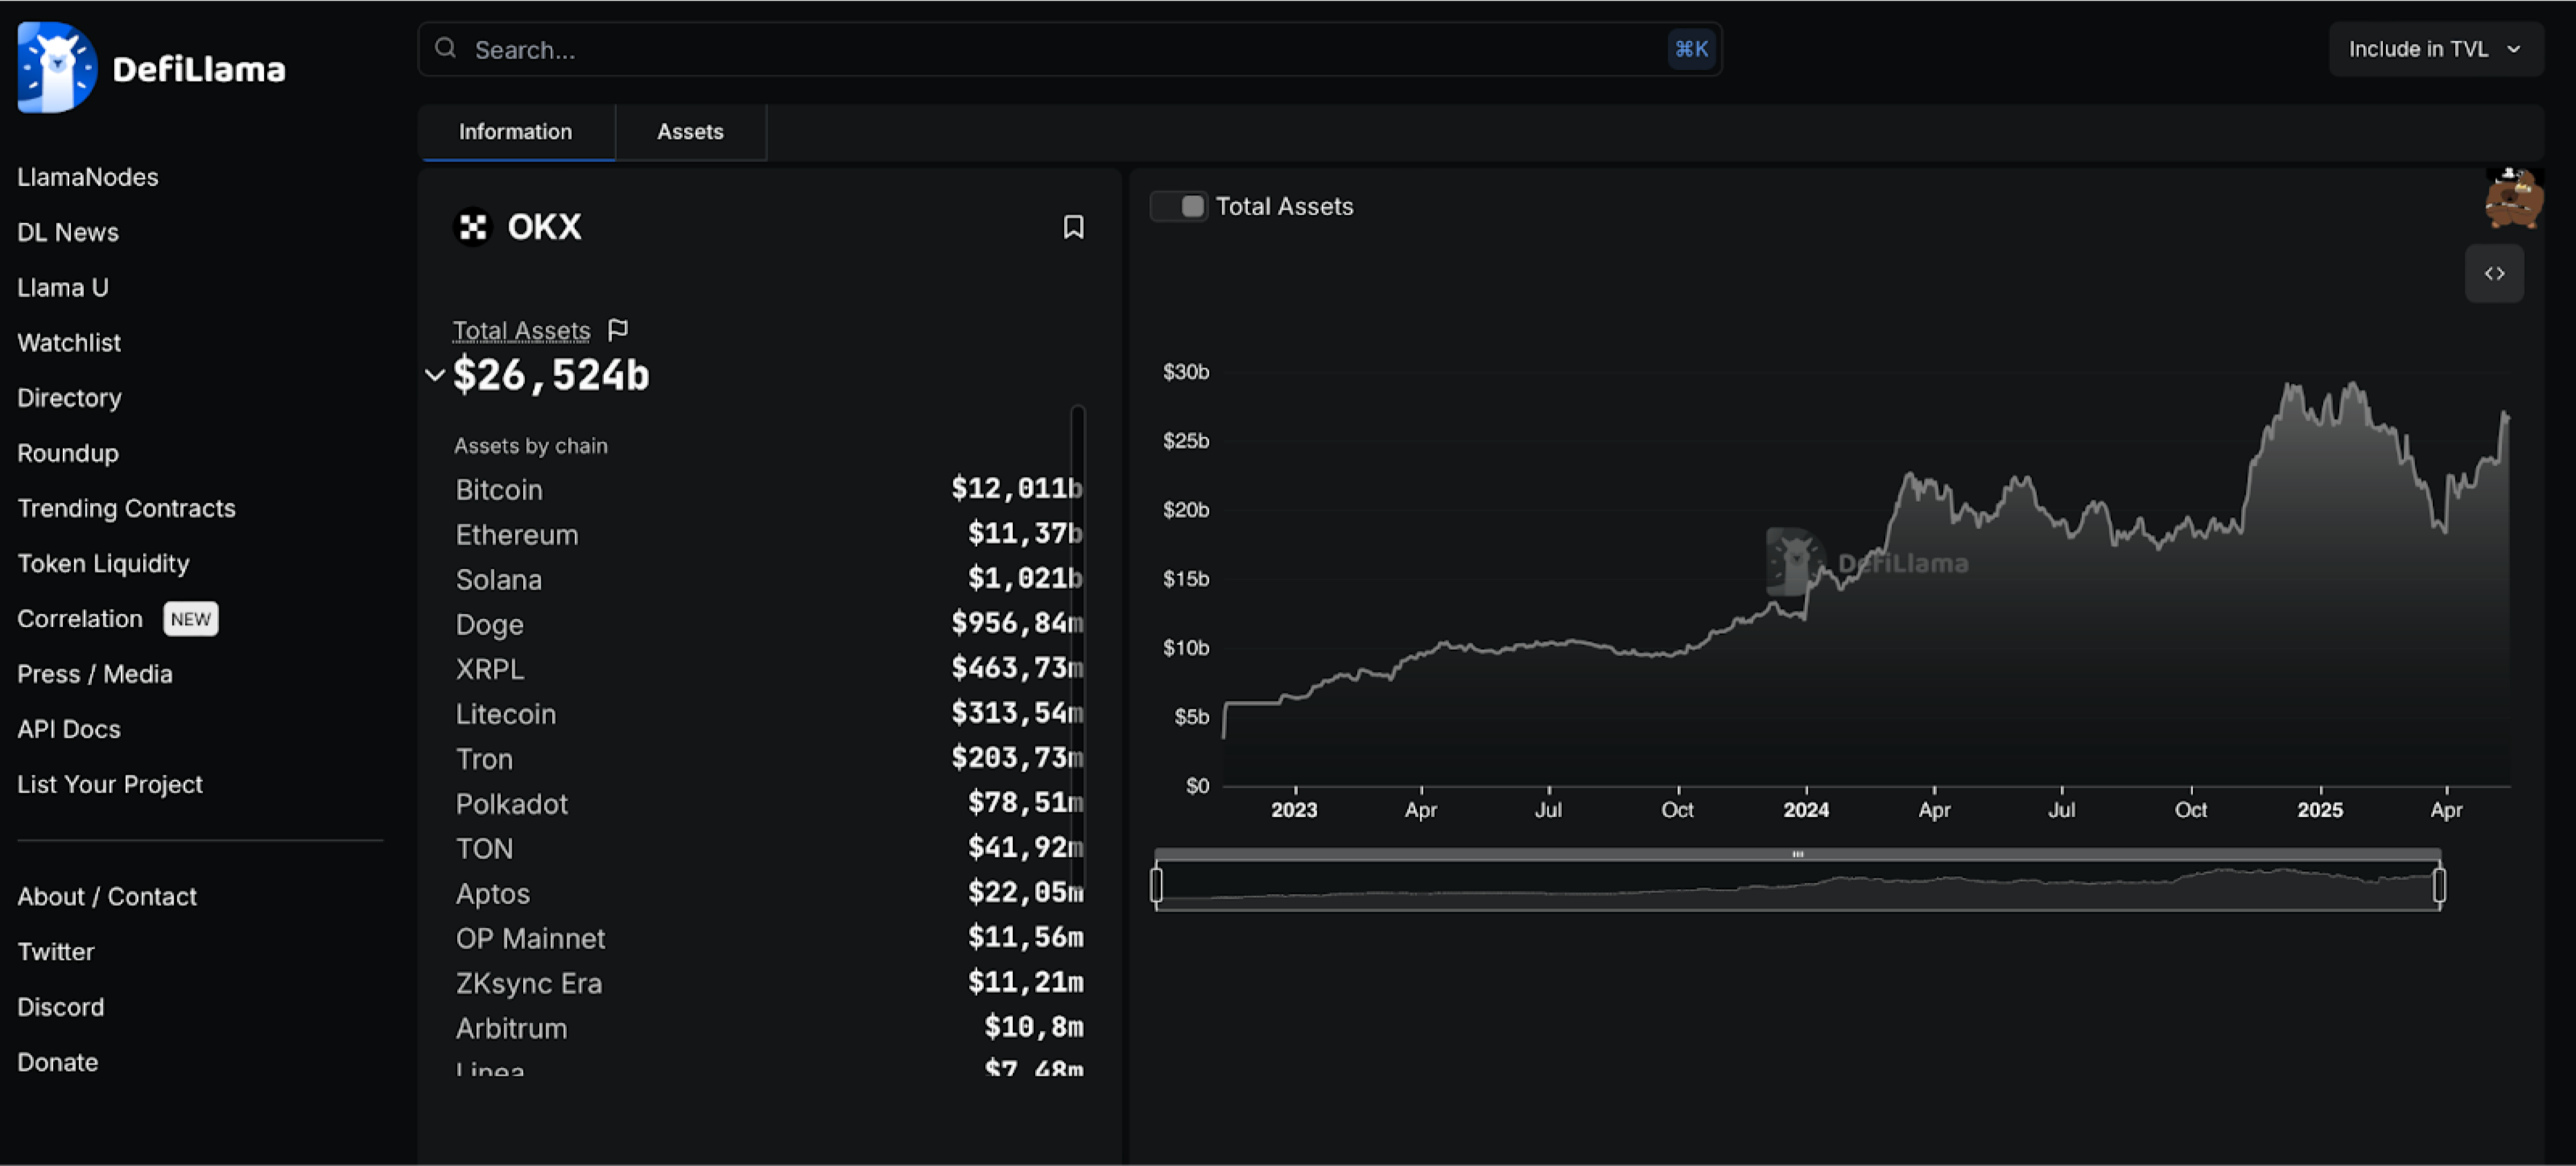This screenshot has width=2576, height=1166.
Task: Select the Litecoin chain row
Action: 769,713
